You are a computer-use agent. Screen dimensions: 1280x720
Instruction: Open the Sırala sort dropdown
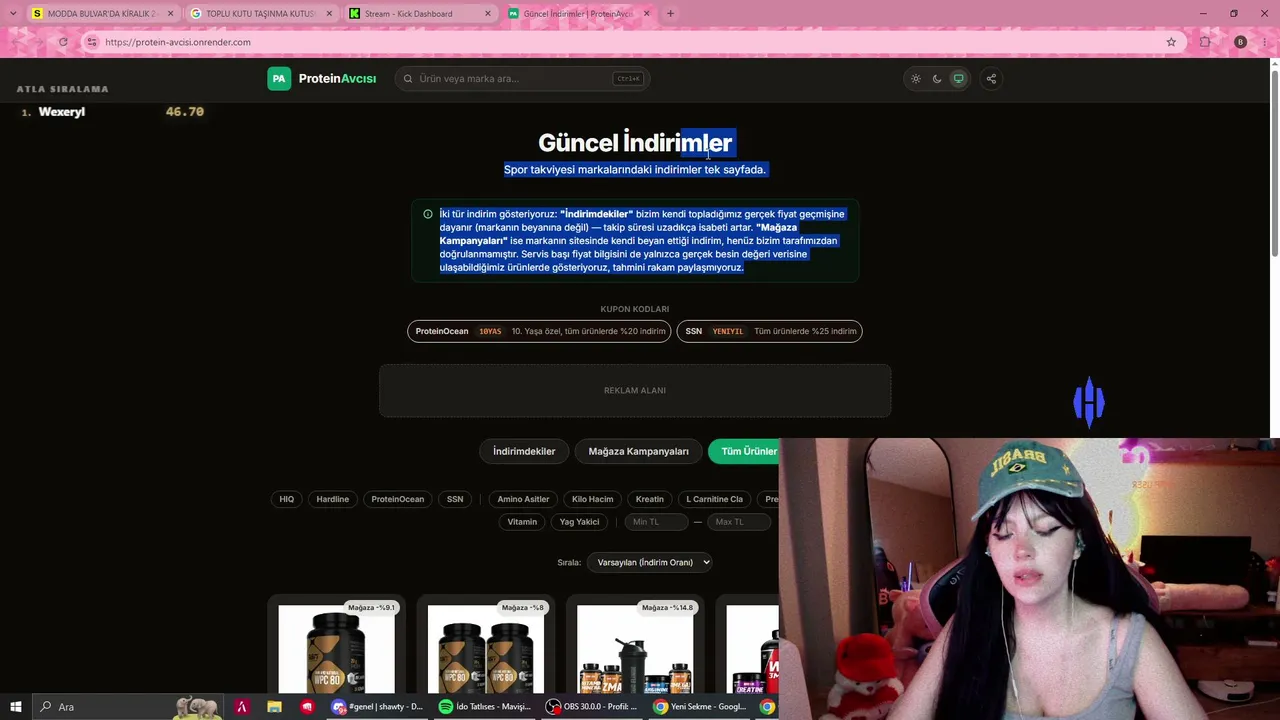650,562
